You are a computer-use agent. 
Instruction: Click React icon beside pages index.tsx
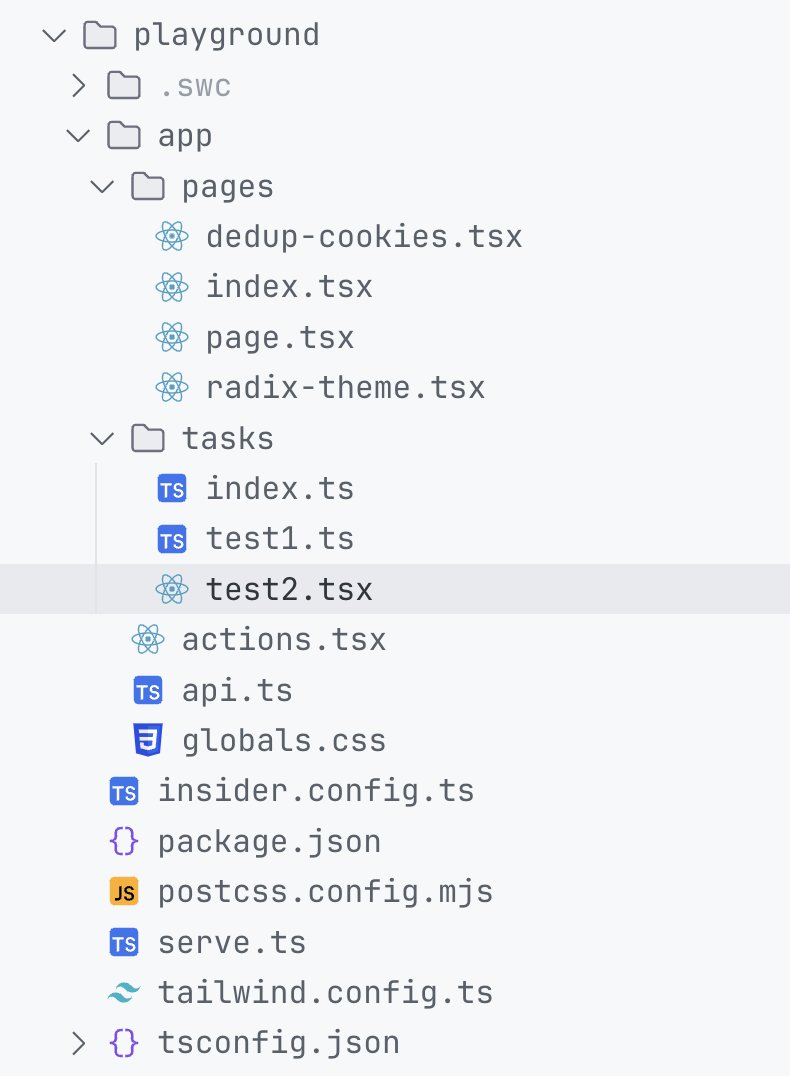[172, 287]
